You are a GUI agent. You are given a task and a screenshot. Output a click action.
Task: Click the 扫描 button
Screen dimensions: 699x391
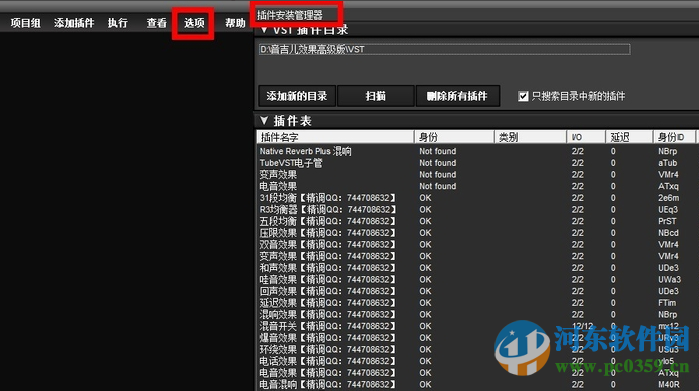pos(375,96)
